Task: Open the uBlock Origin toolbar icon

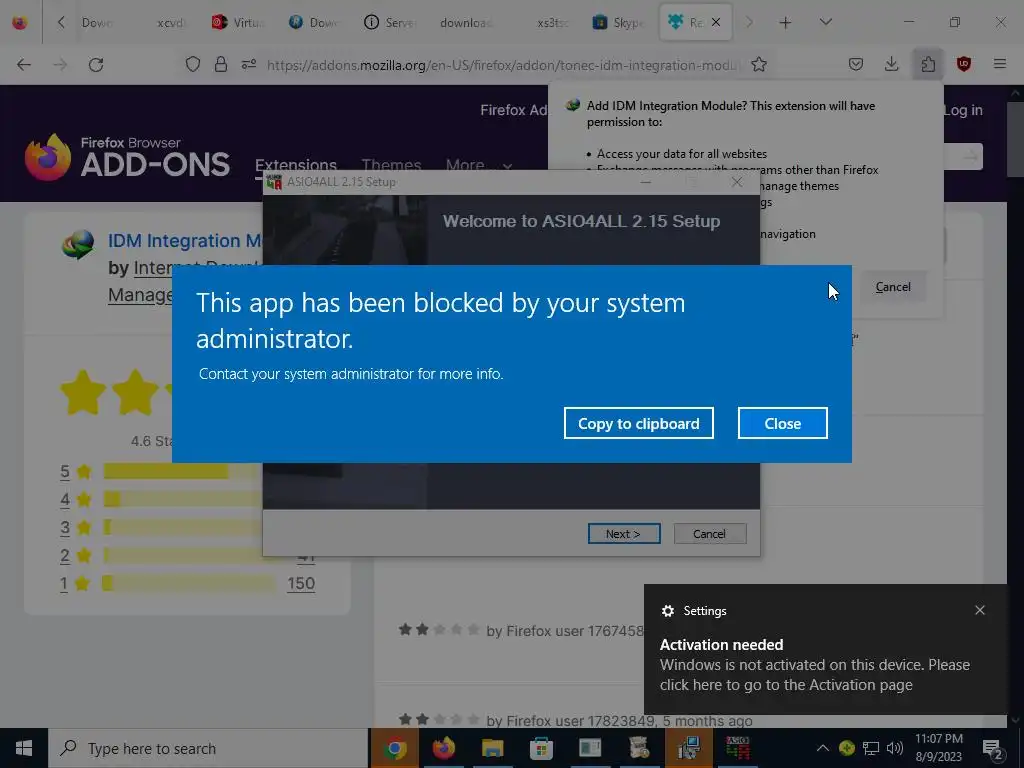Action: coord(964,64)
